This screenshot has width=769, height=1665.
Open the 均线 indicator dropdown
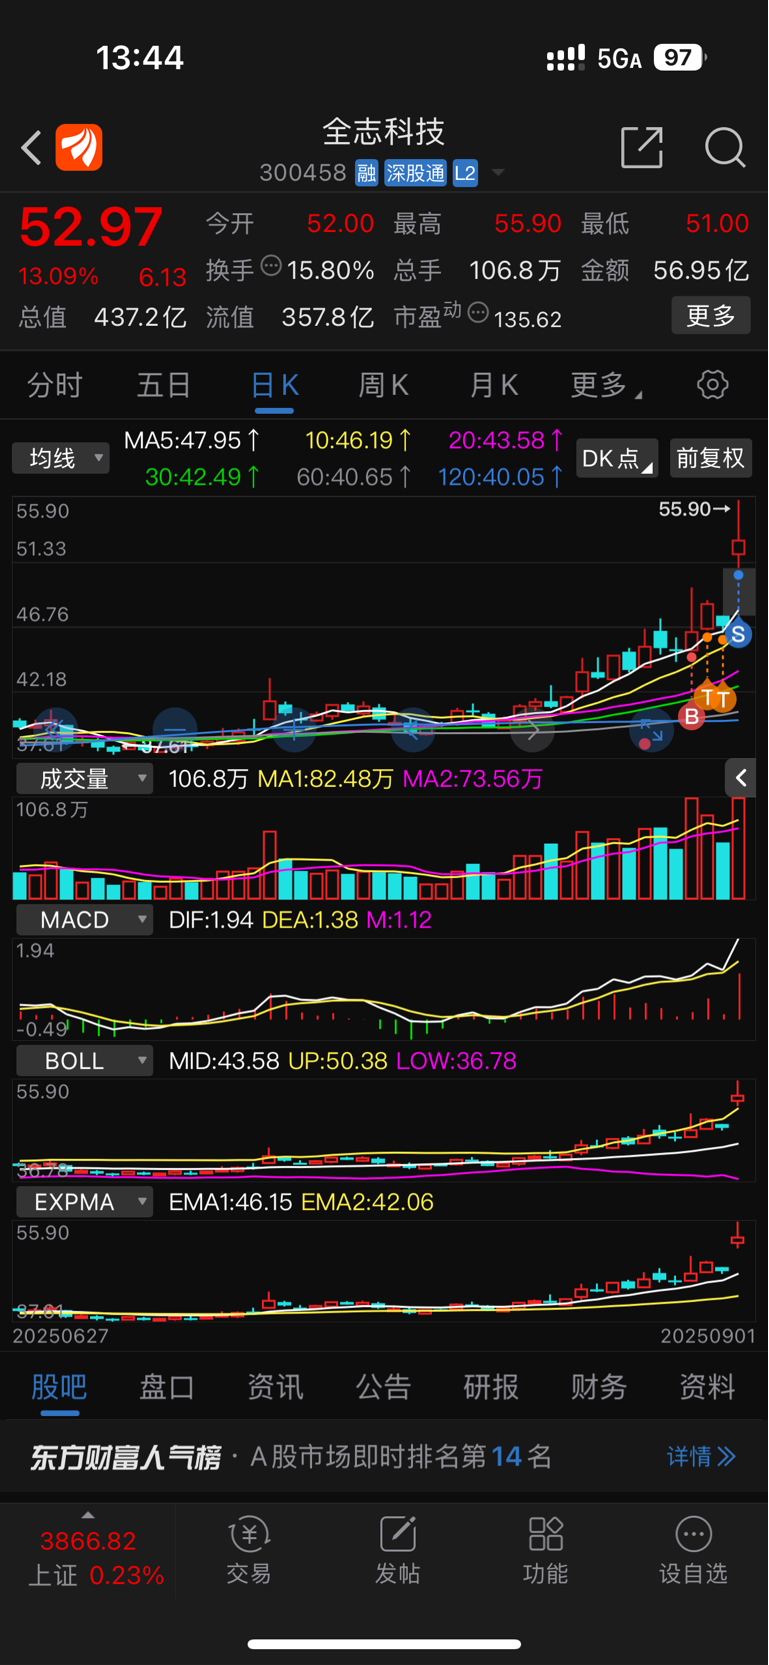click(60, 458)
